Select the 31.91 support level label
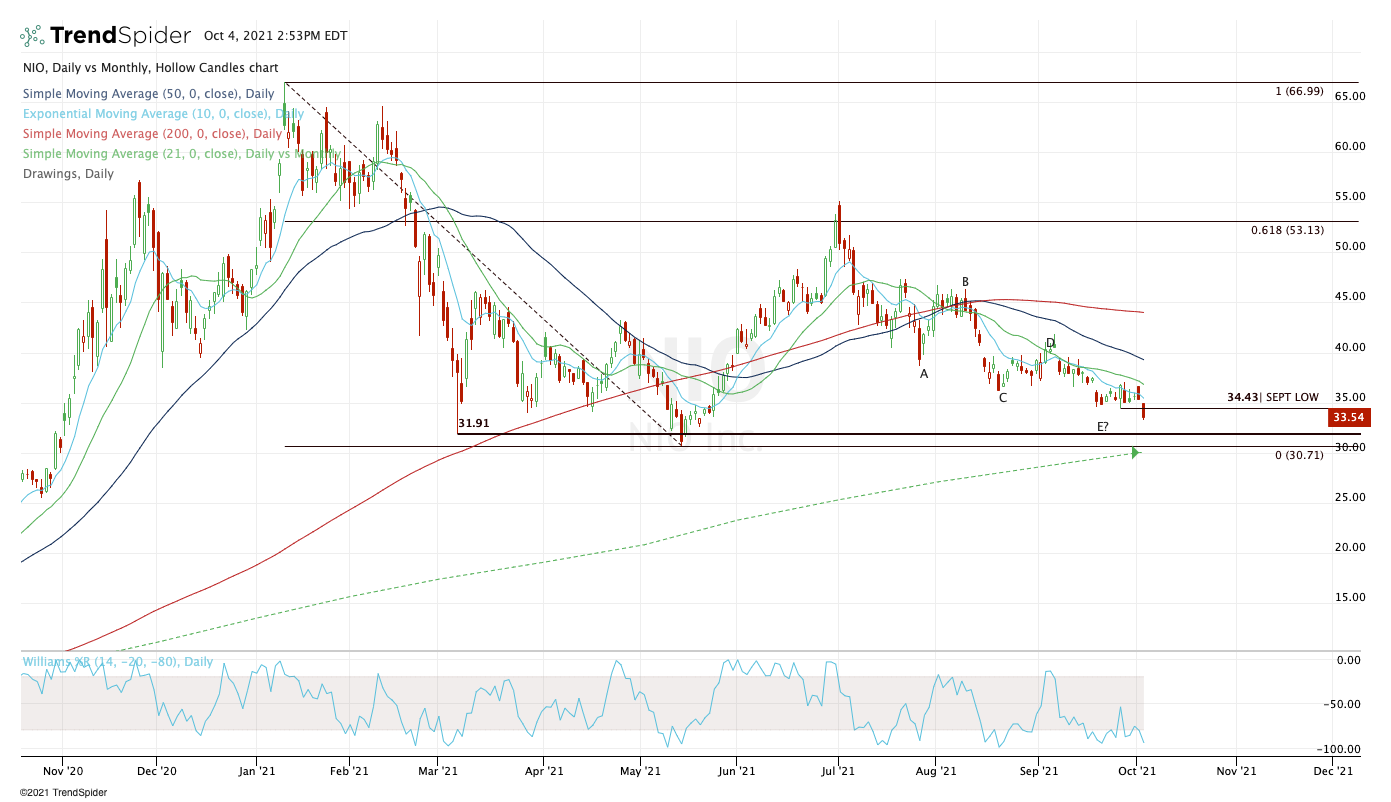This screenshot has width=1391, height=802. point(474,424)
